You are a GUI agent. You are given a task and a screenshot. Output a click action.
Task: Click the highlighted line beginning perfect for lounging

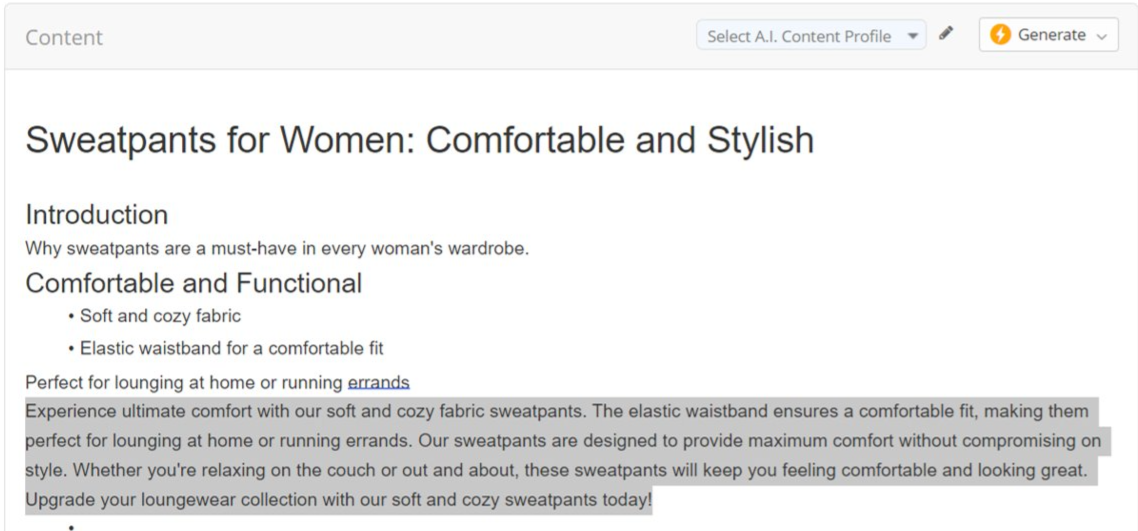563,441
